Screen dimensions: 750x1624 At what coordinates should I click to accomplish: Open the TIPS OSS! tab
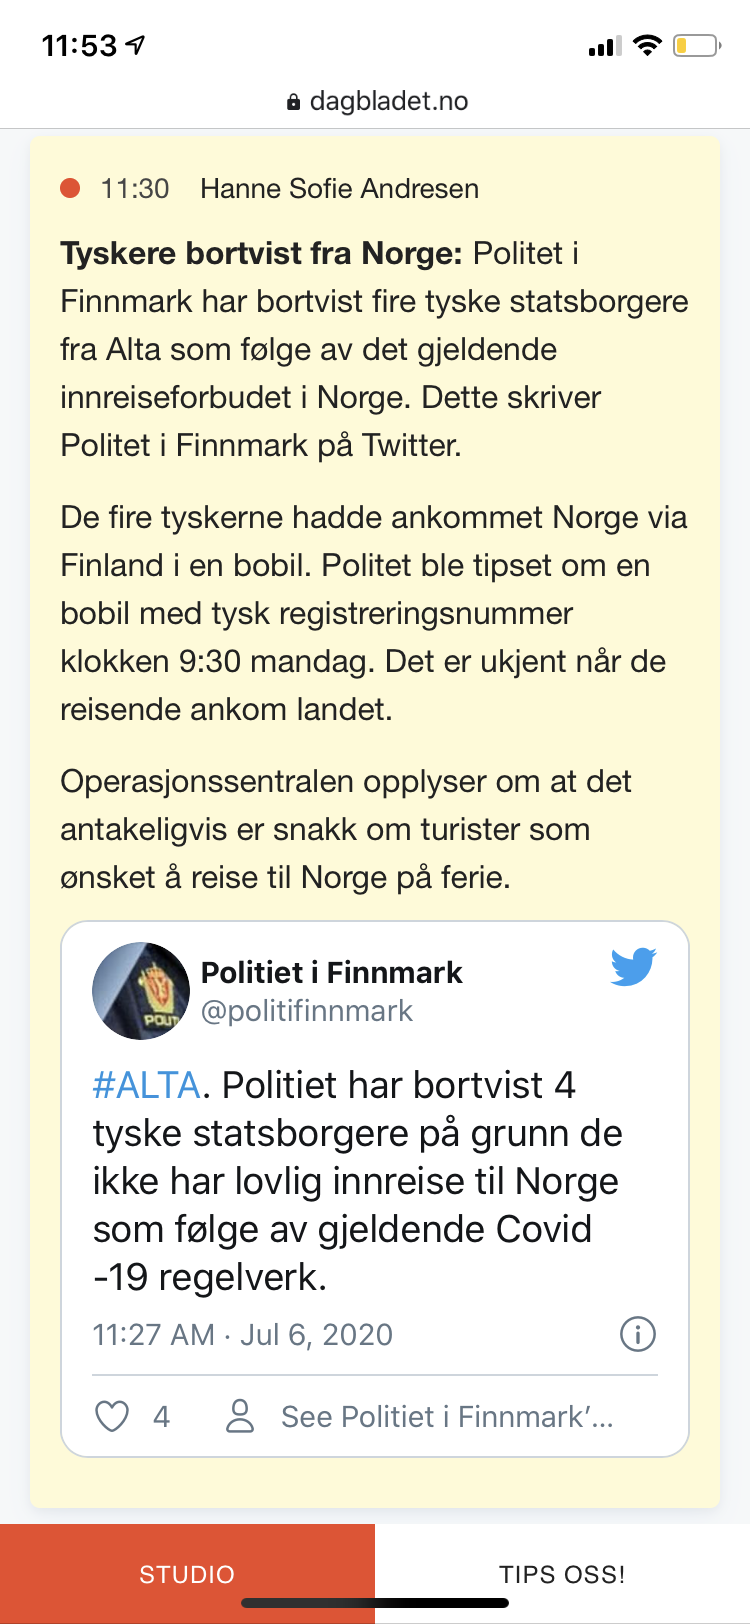point(562,1574)
